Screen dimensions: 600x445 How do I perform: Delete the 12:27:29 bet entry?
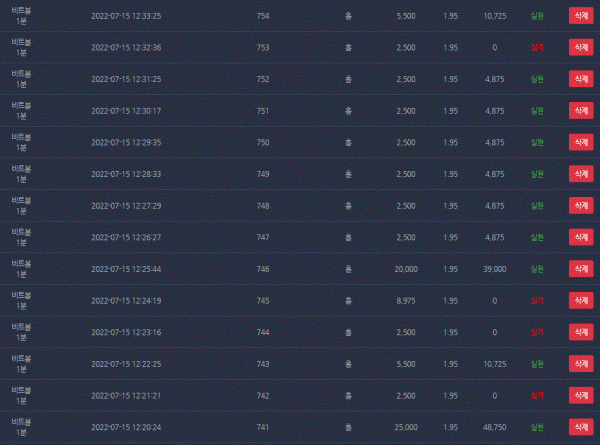pyautogui.click(x=581, y=205)
